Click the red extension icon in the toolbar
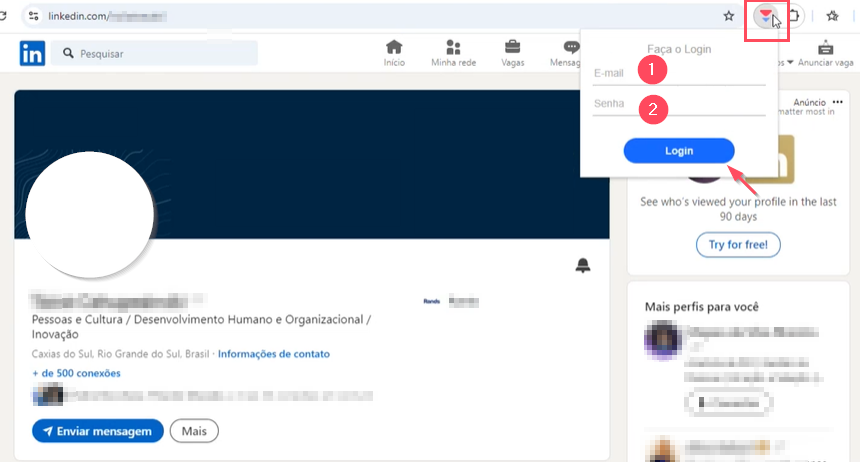 pos(766,16)
